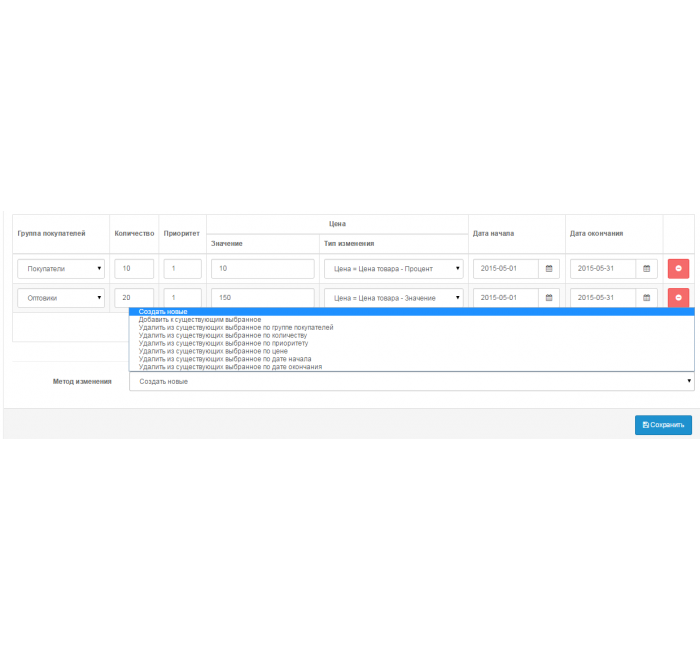The width and height of the screenshot is (700, 650).
Task: Focus quantity field with value 10
Action: [x=134, y=269]
